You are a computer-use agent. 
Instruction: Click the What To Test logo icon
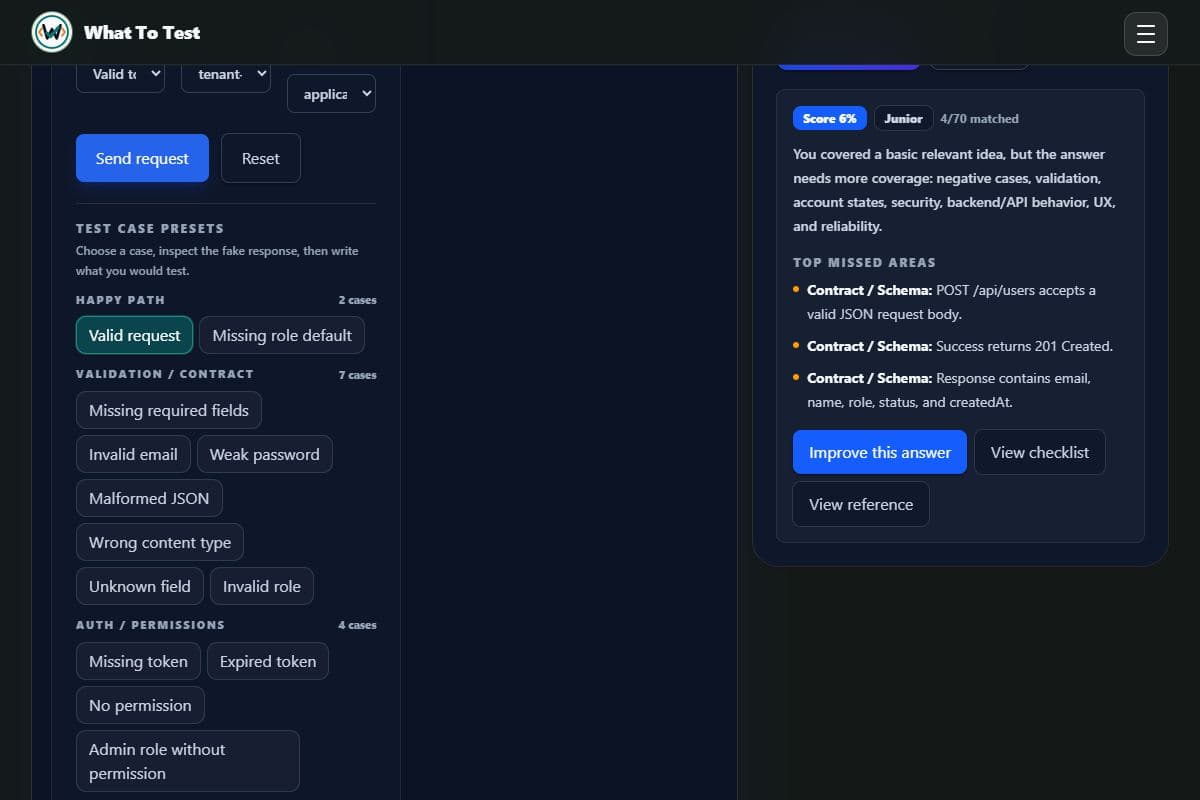point(52,33)
